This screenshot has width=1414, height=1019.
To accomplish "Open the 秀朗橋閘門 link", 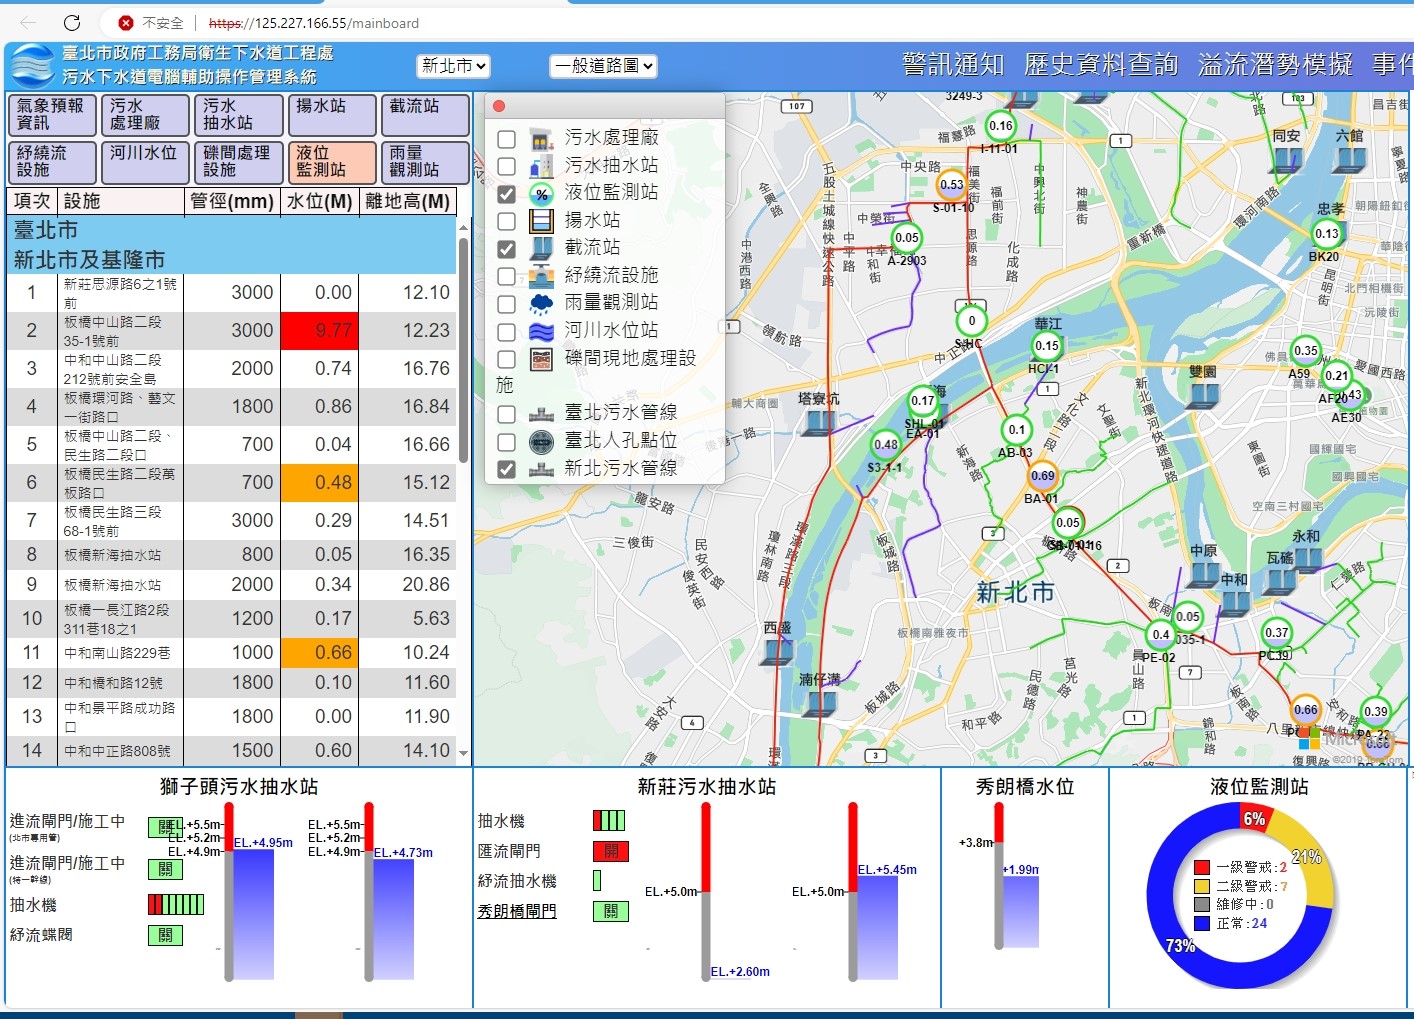I will pos(517,911).
